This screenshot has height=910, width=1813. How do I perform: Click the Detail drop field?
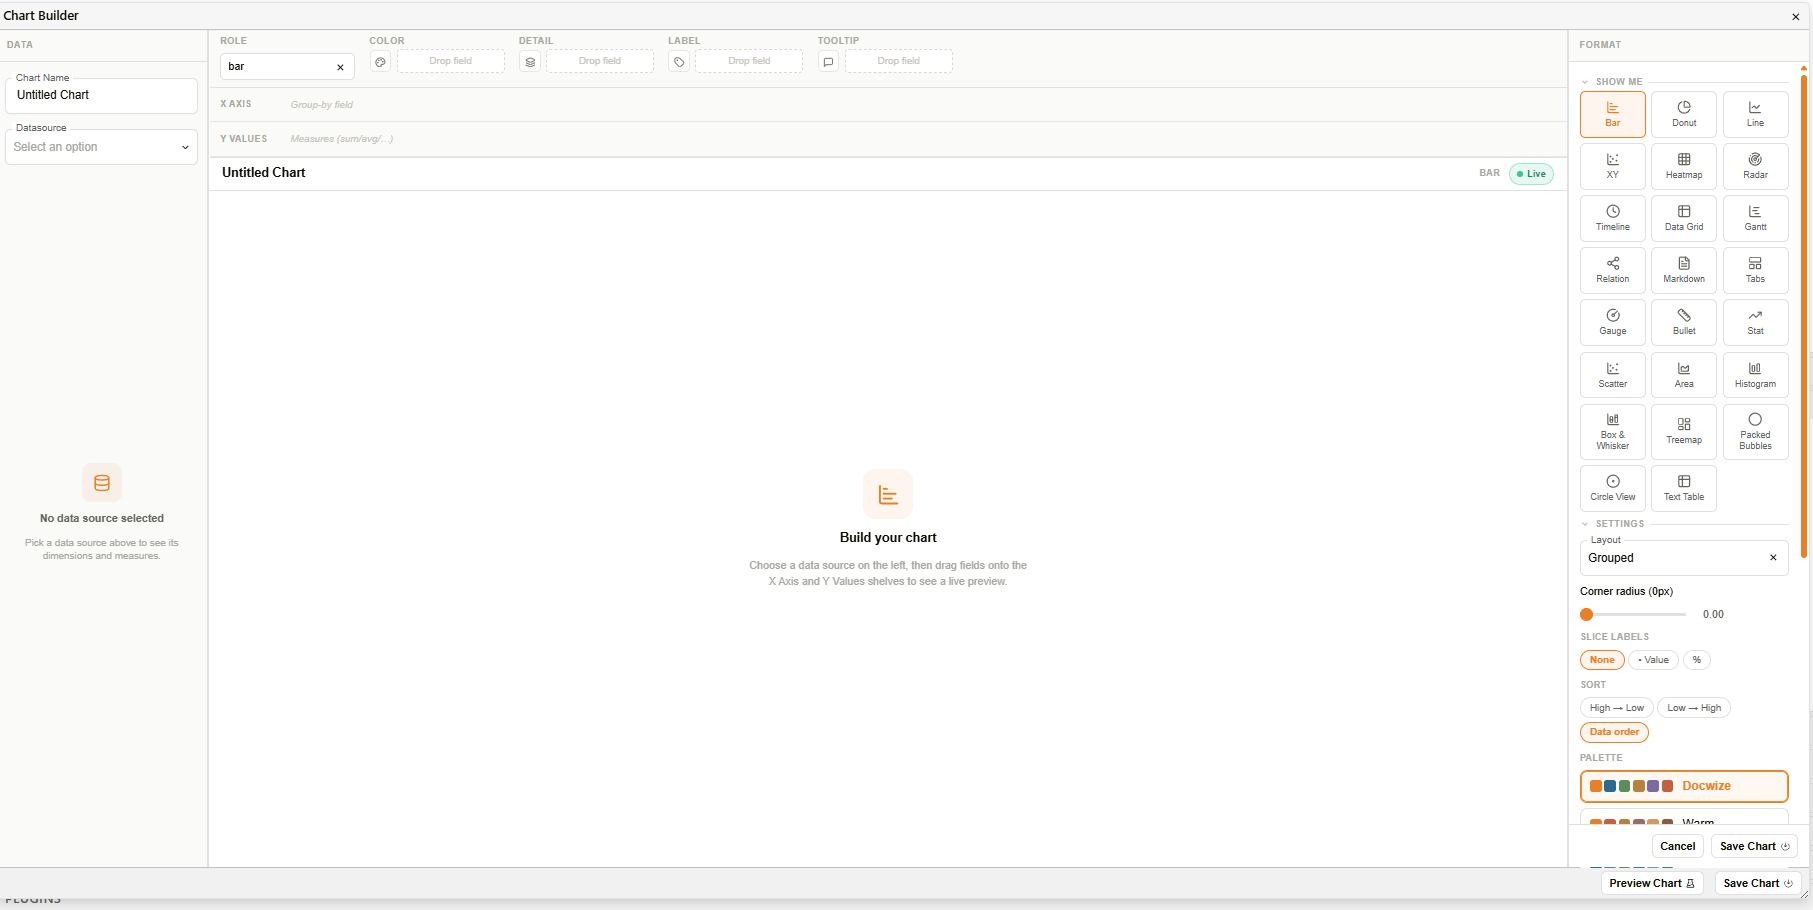pos(600,61)
